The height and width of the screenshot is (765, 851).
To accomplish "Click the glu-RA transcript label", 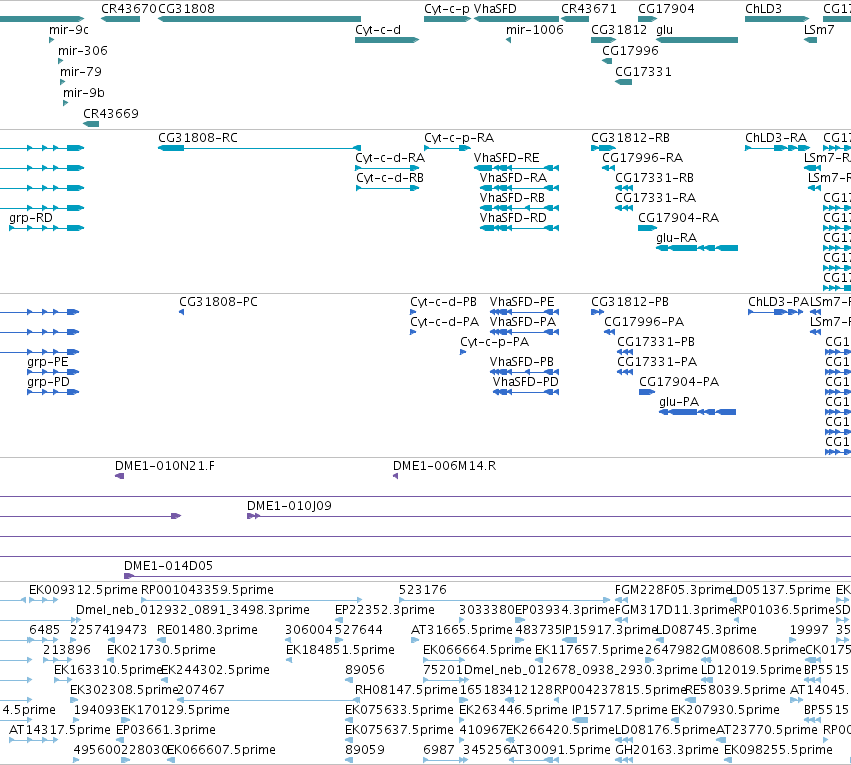I will pos(676,238).
